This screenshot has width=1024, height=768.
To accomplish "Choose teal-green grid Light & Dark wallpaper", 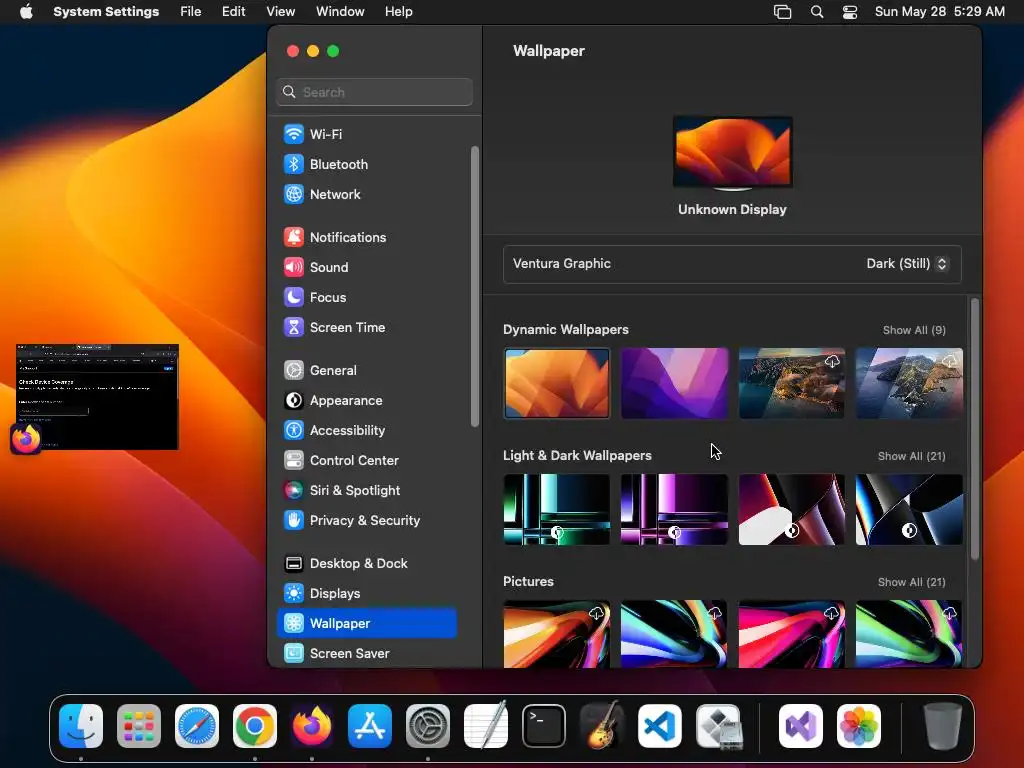I will (557, 509).
